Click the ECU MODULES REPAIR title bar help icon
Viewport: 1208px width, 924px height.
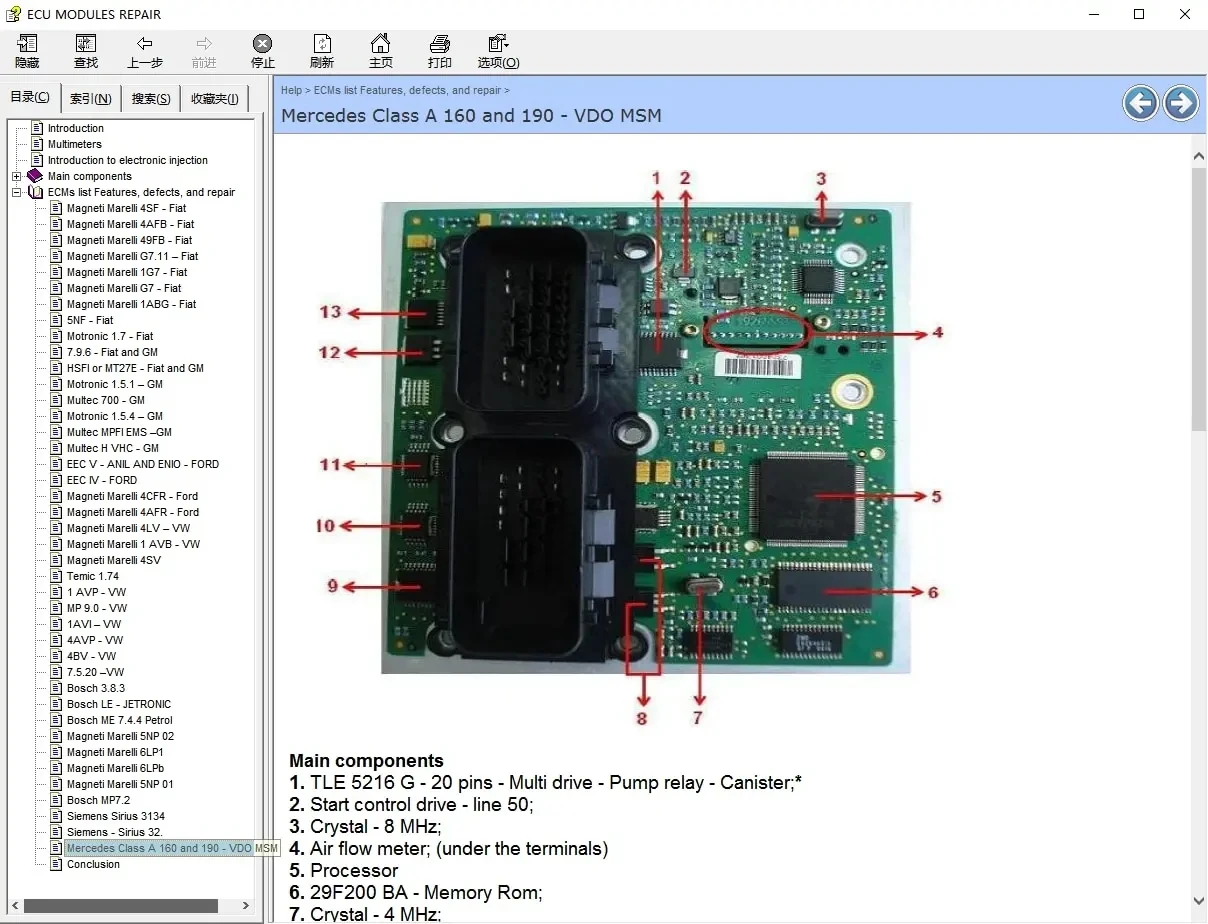click(x=14, y=14)
